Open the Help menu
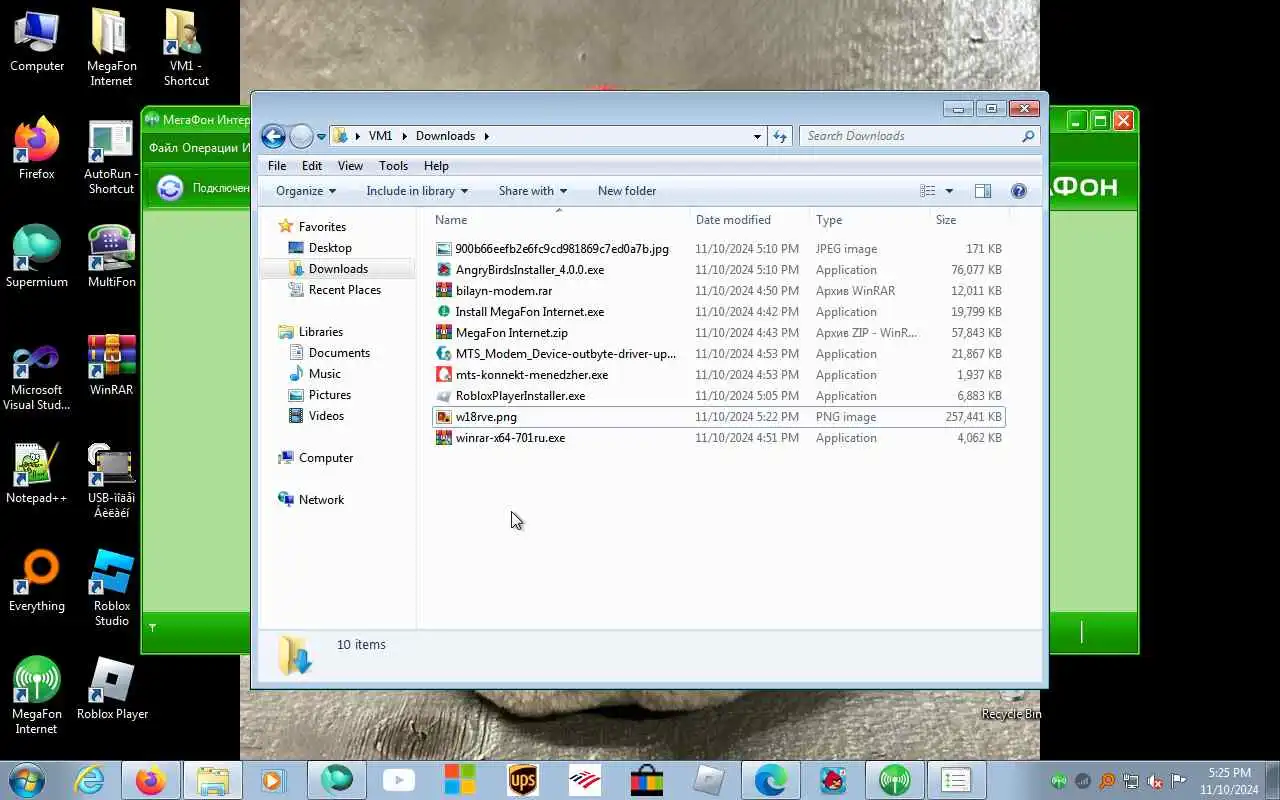Image resolution: width=1280 pixels, height=800 pixels. 436,166
